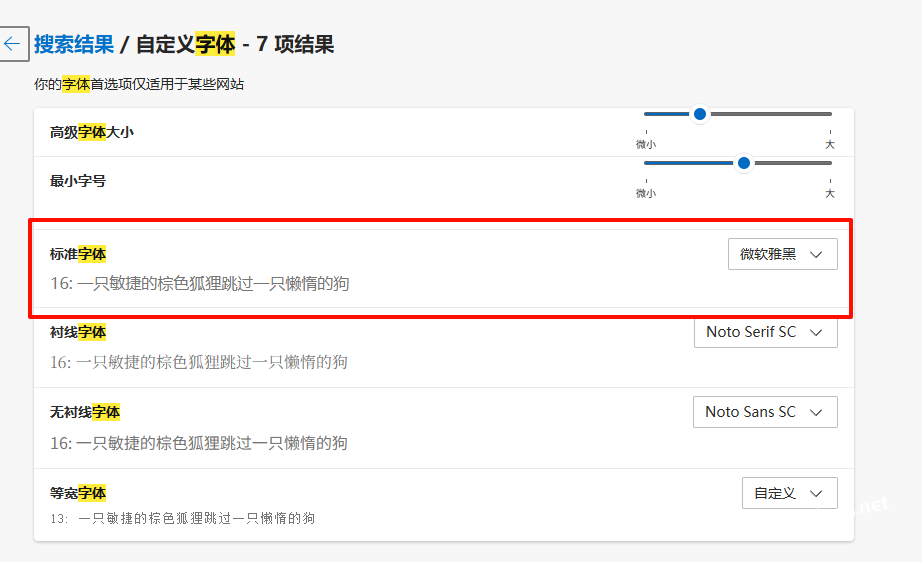Click the 最小字号 slider handle
This screenshot has height=562, width=922.
[743, 163]
